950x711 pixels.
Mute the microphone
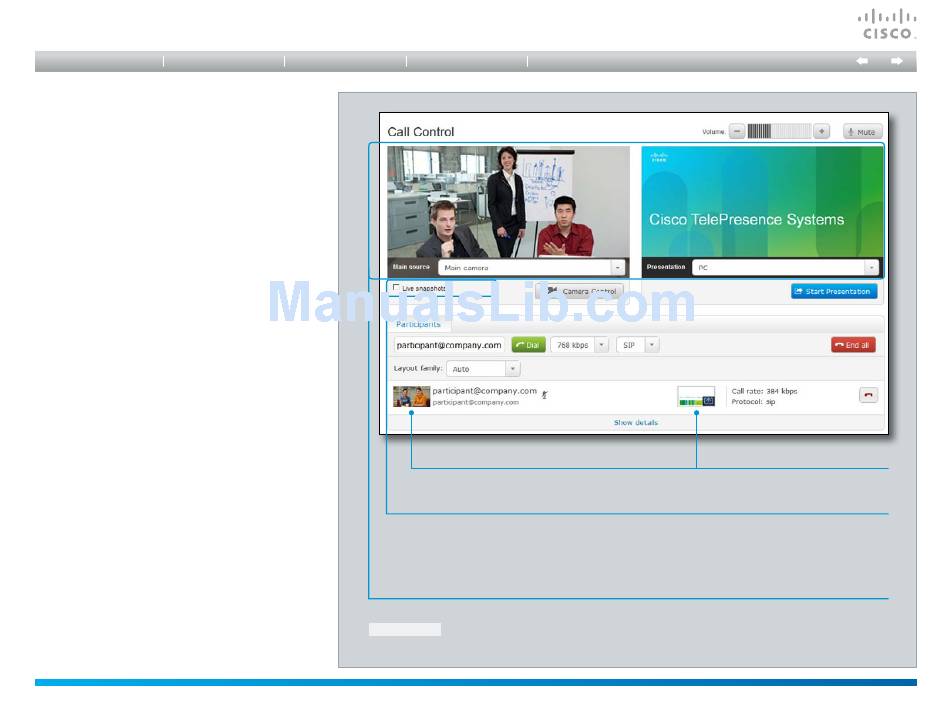(x=862, y=132)
